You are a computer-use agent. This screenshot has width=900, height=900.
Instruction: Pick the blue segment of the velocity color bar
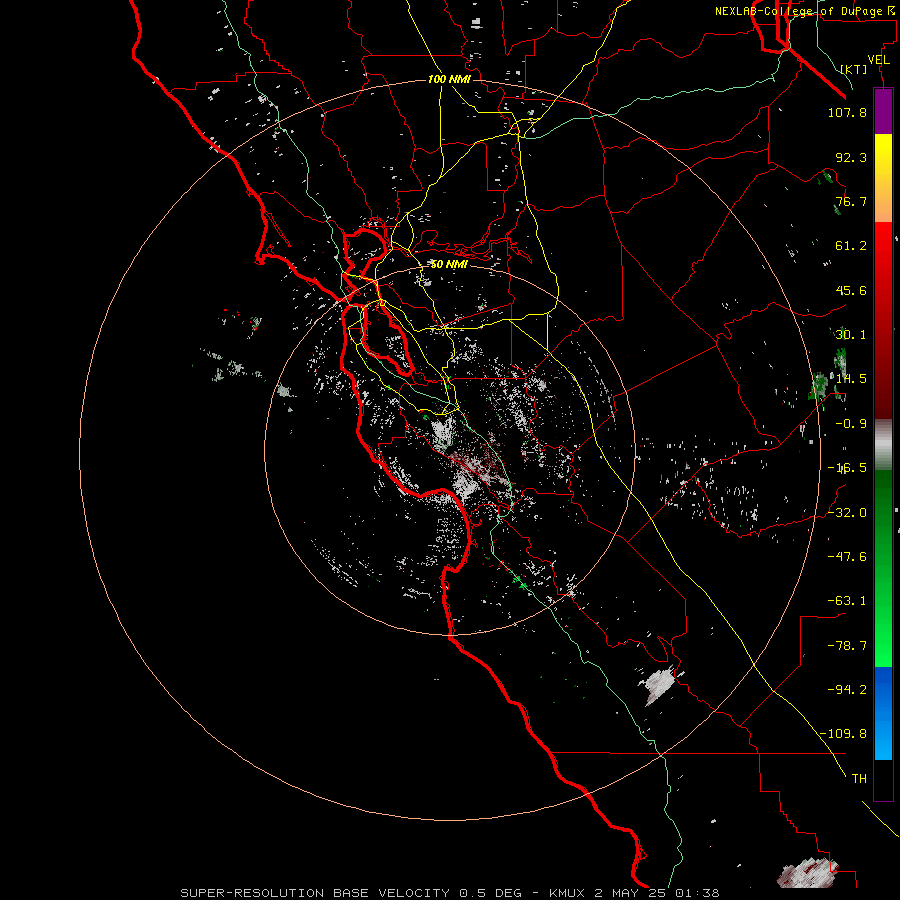click(x=883, y=713)
